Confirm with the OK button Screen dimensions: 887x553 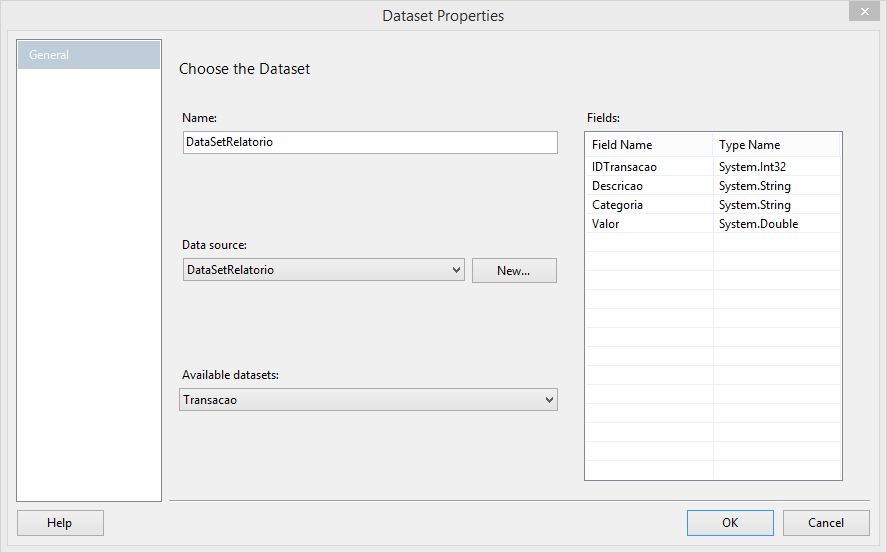tap(730, 523)
